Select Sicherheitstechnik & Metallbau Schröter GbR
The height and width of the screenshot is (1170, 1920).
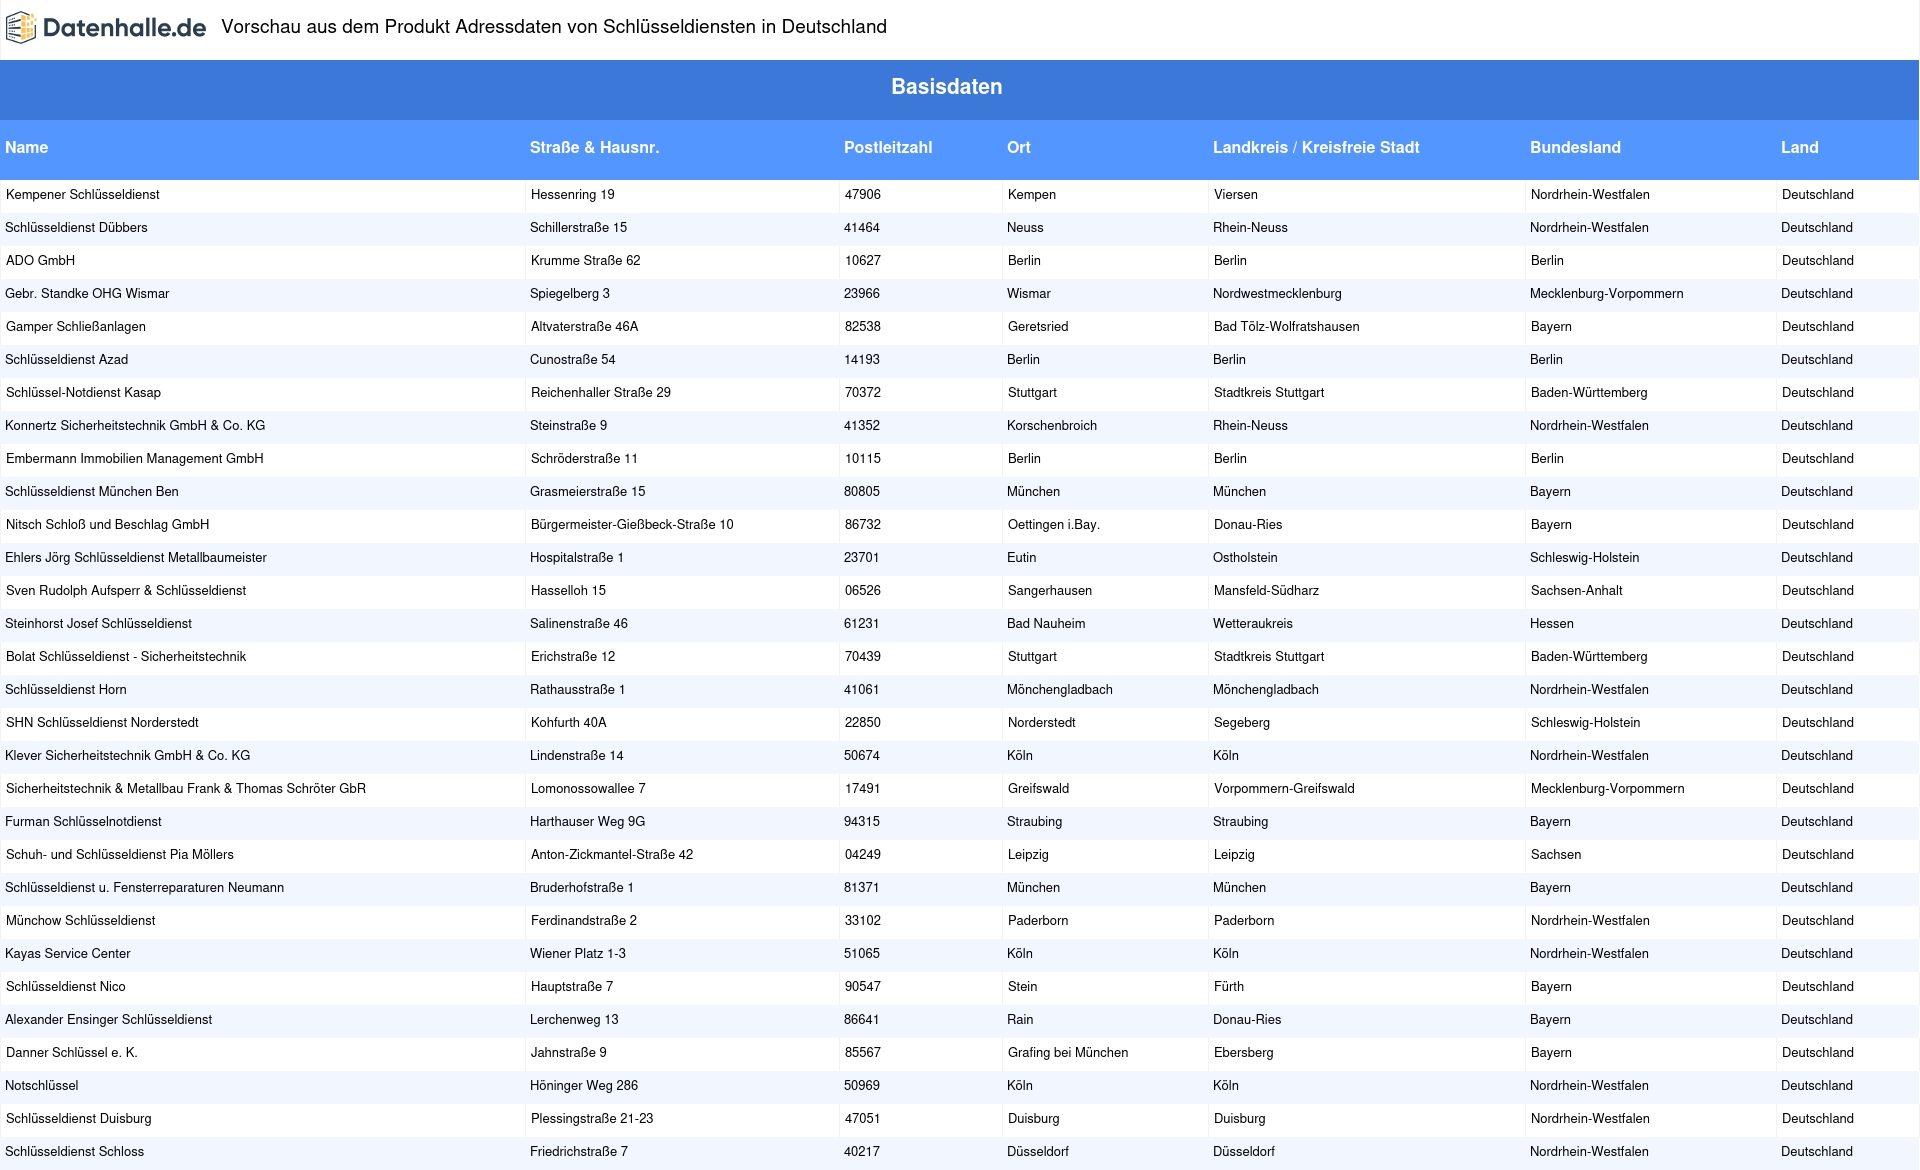(186, 789)
